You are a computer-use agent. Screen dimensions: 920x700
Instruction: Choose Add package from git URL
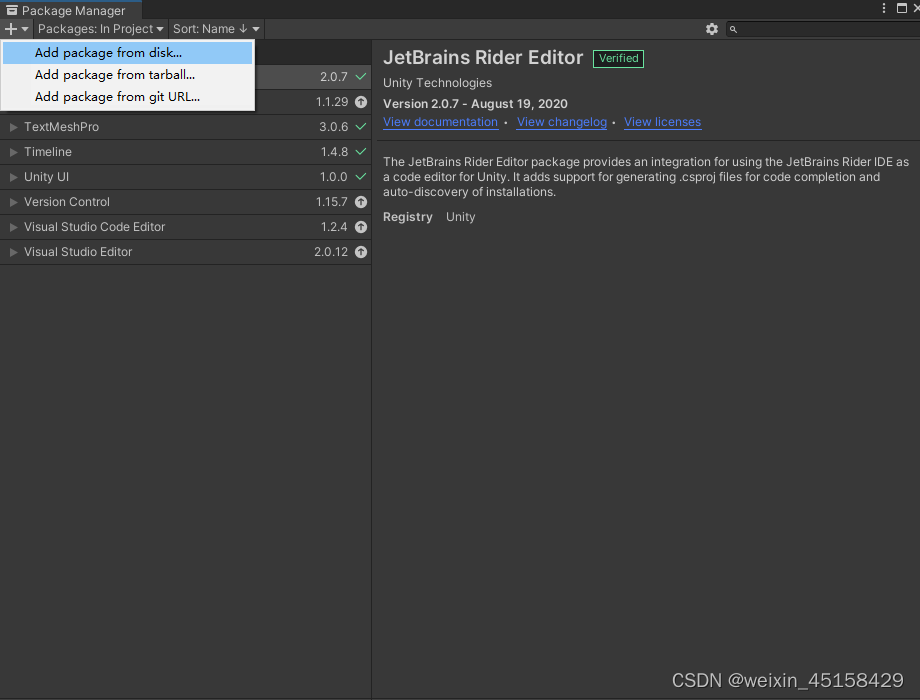[x=127, y=97]
